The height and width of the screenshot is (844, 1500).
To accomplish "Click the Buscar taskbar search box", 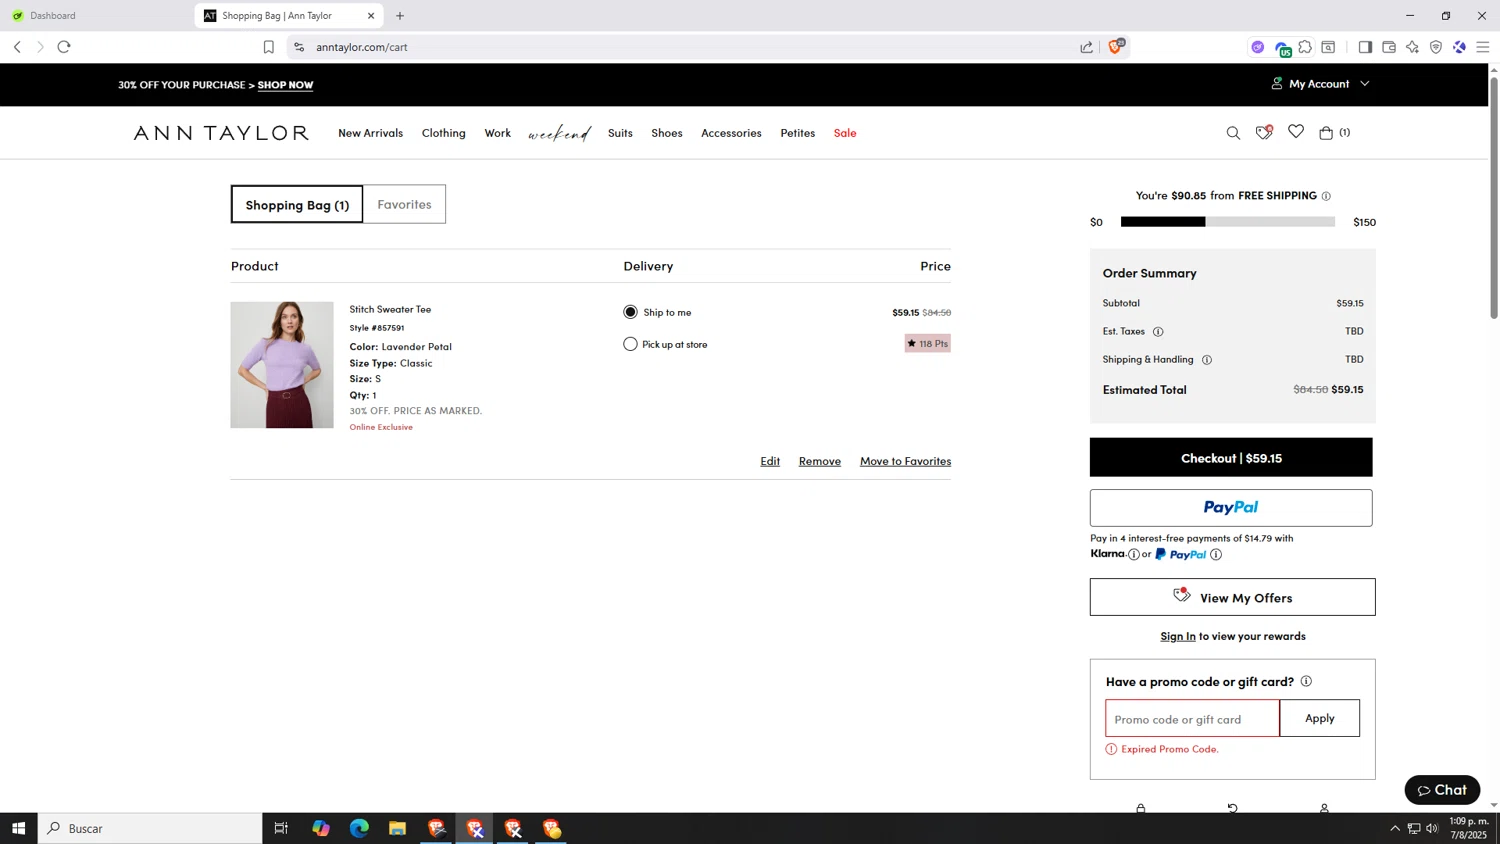I will point(151,828).
